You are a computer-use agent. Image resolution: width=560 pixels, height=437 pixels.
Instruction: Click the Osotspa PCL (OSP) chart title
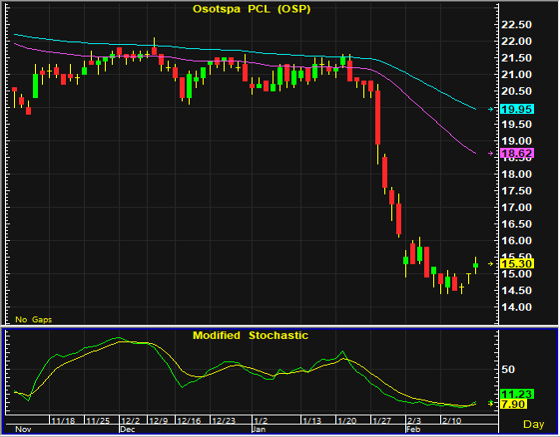point(252,9)
